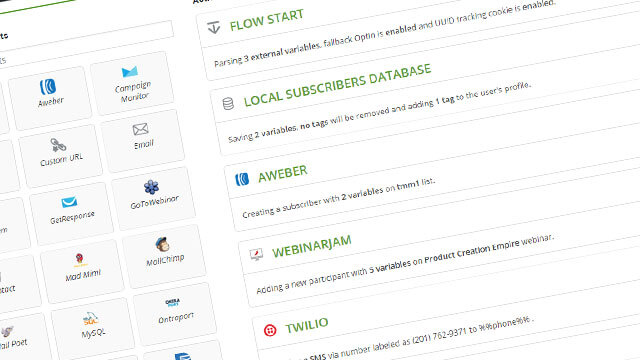
Task: Click the Twilio step red icon
Action: 270,330
